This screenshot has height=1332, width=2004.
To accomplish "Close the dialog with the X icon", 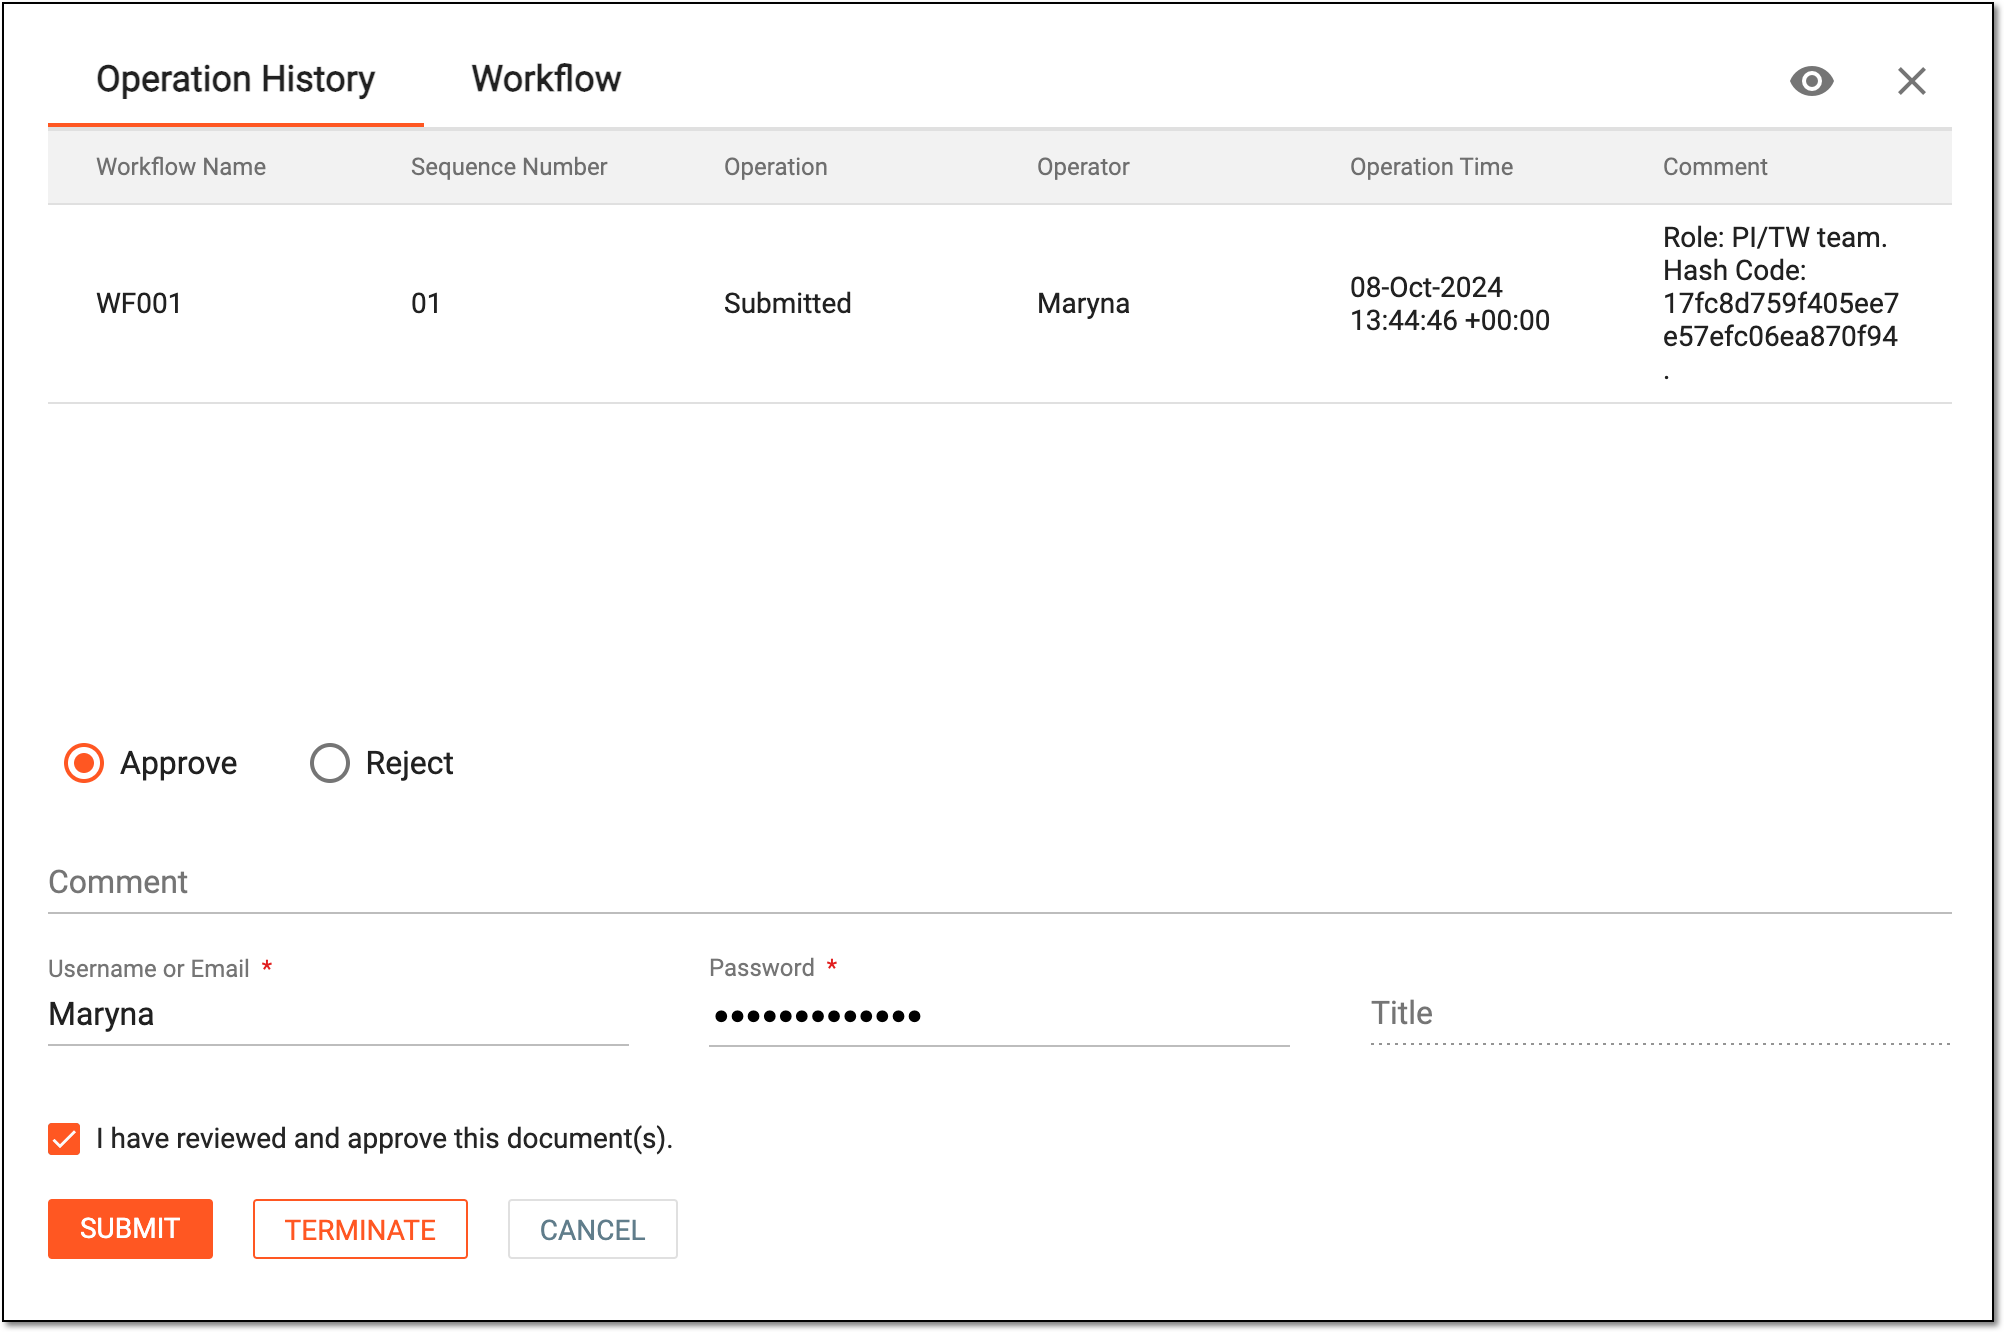I will (1911, 81).
